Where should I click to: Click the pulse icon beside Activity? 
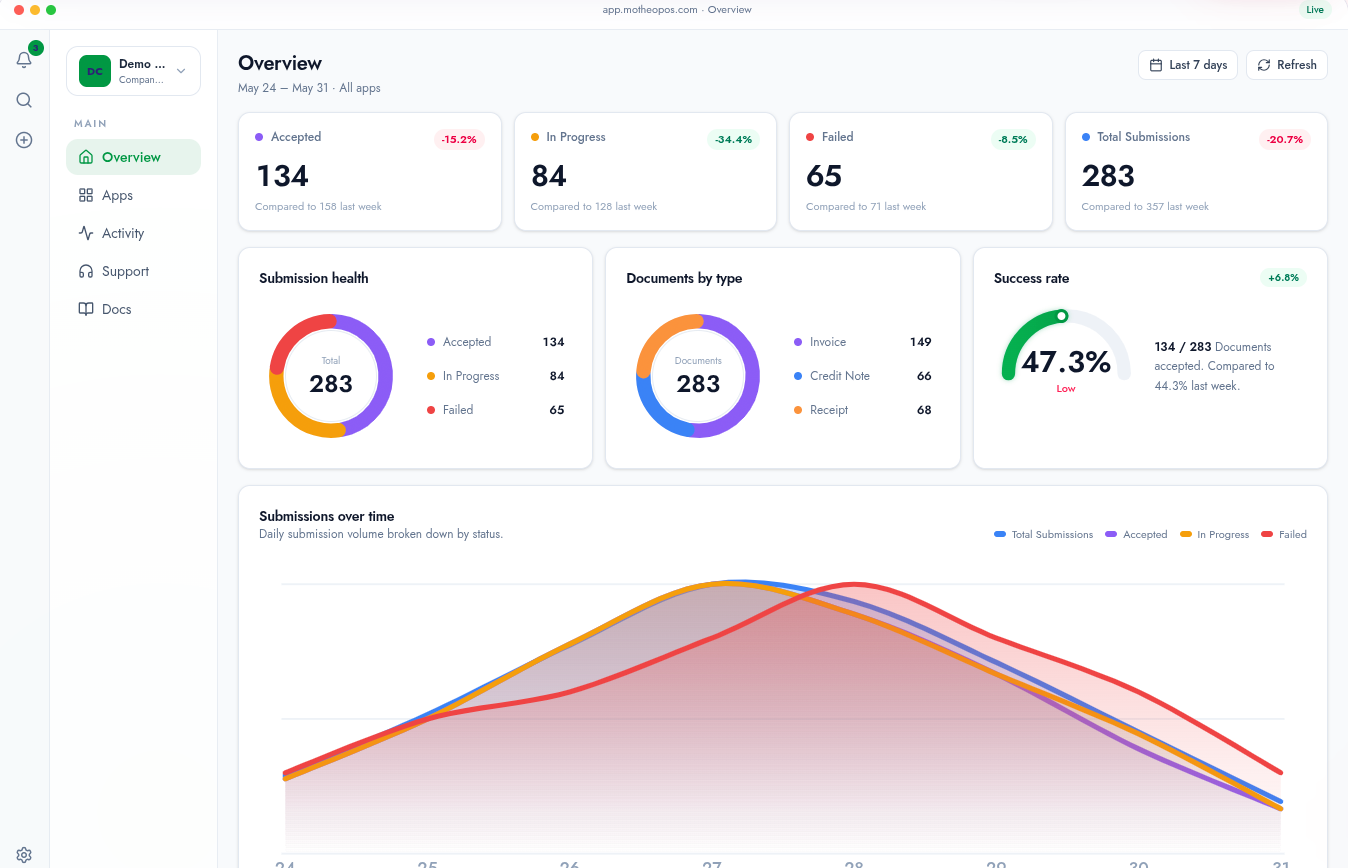(86, 233)
